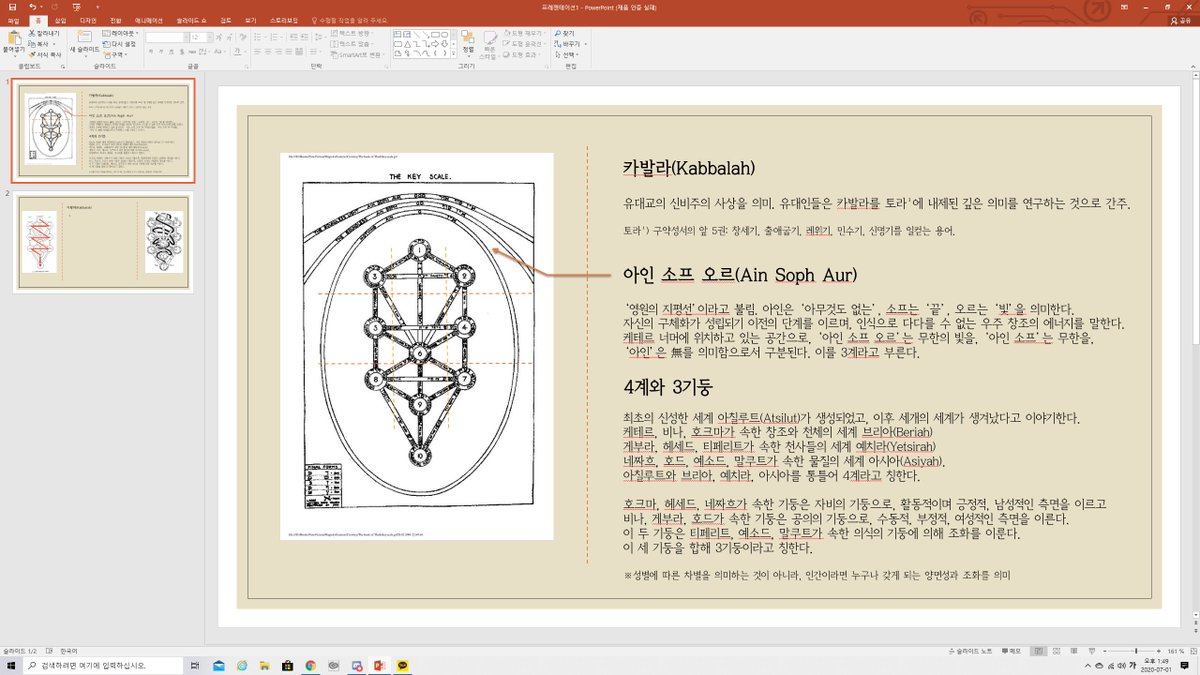Viewport: 1200px width, 675px height.
Task: Switch to Normal view icon in status bar
Action: point(1037,651)
